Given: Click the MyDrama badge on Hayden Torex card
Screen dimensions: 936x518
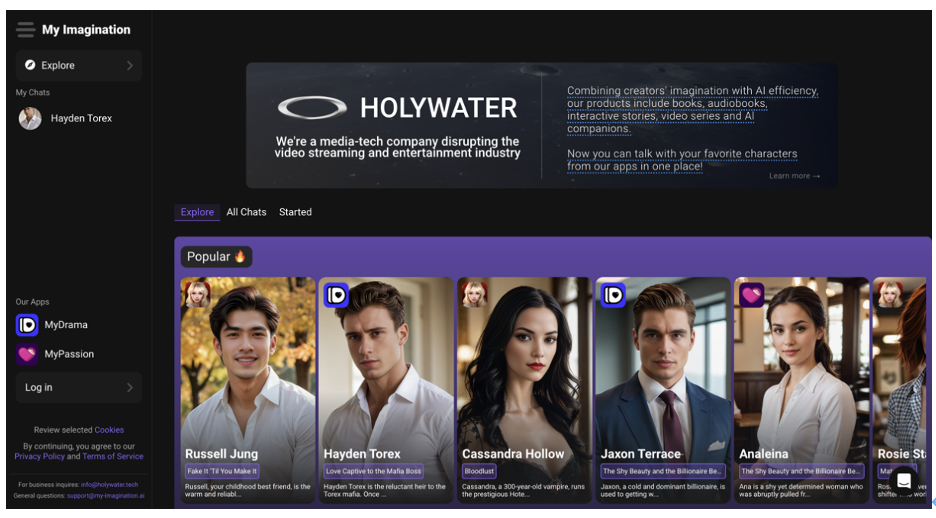Looking at the screenshot, I should [x=336, y=295].
